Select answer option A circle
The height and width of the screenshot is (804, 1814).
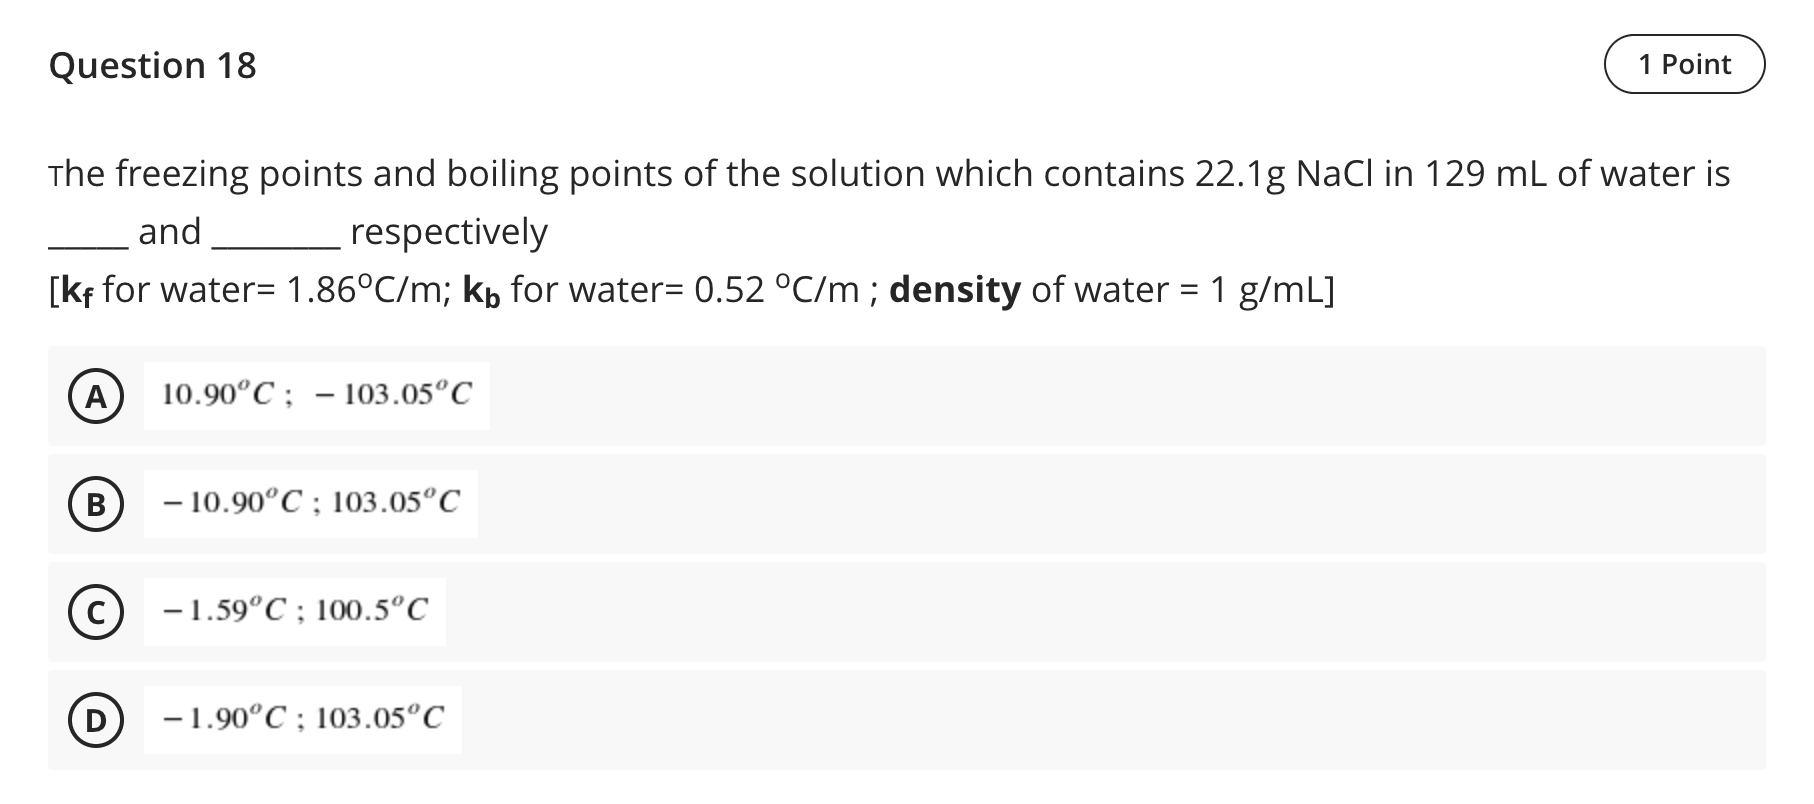[95, 396]
